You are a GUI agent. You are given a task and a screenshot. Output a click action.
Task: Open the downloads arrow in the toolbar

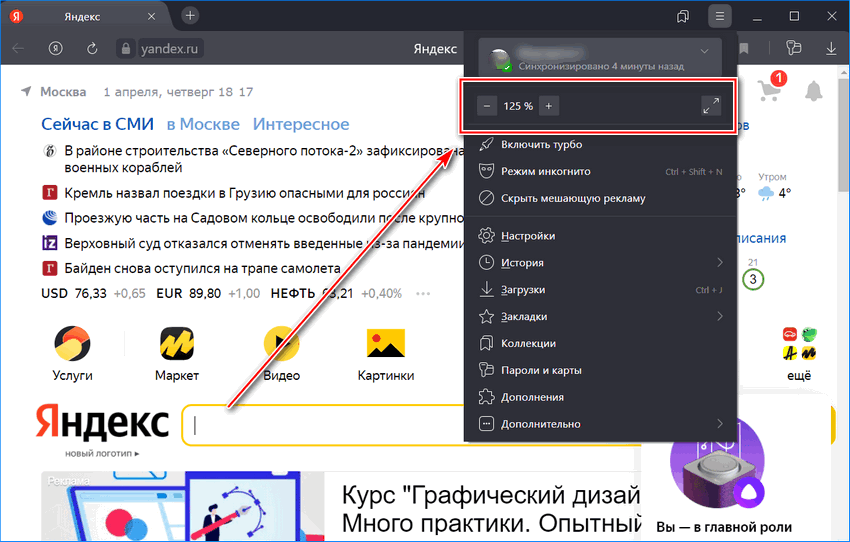[x=830, y=49]
